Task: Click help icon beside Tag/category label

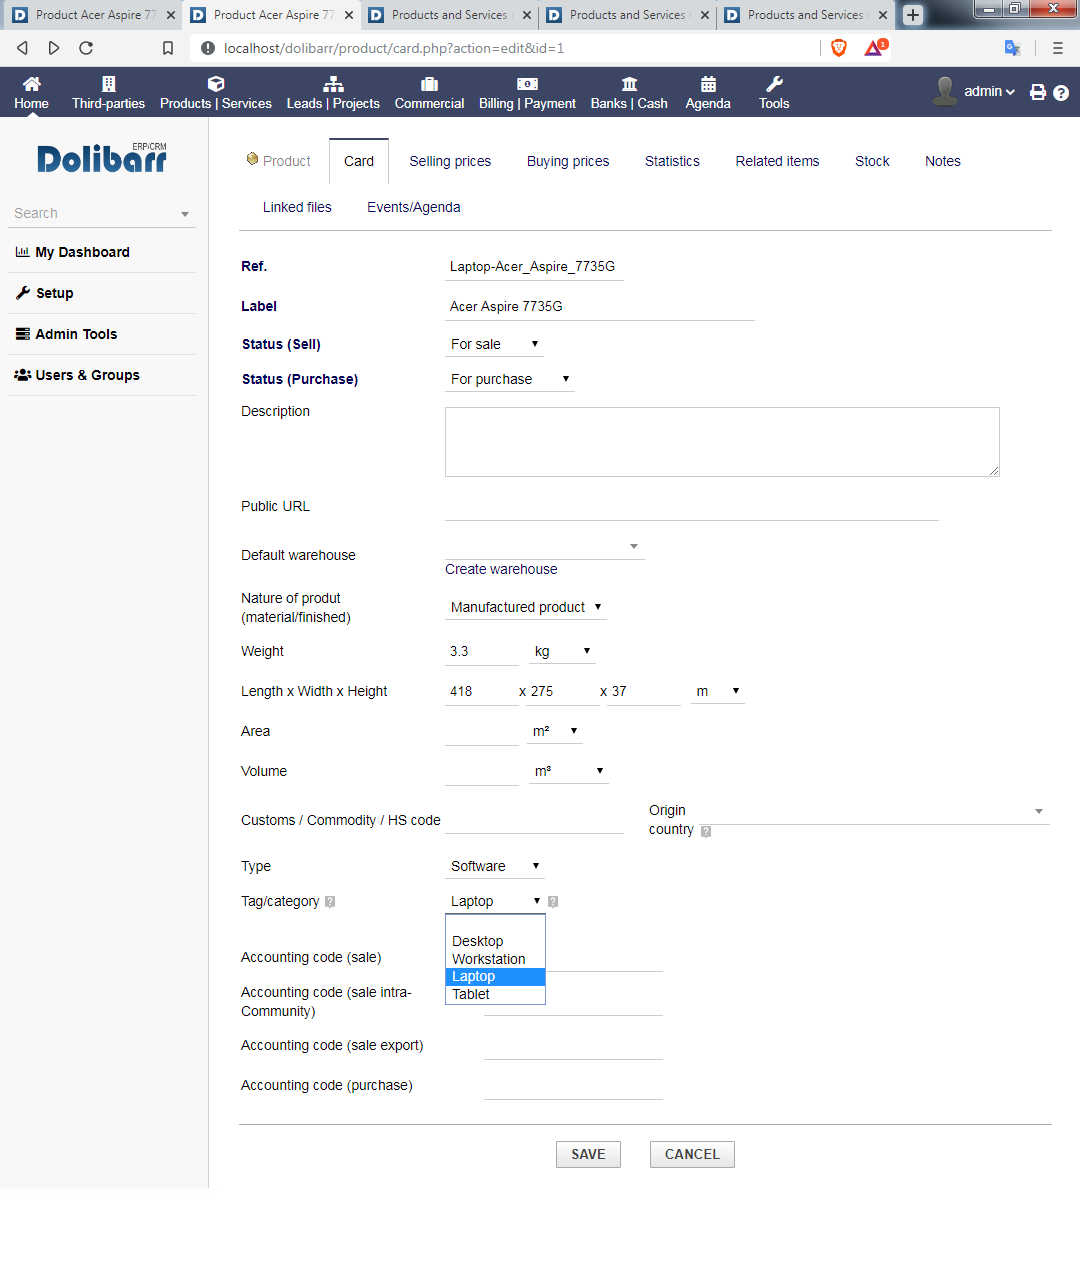Action: coord(330,902)
